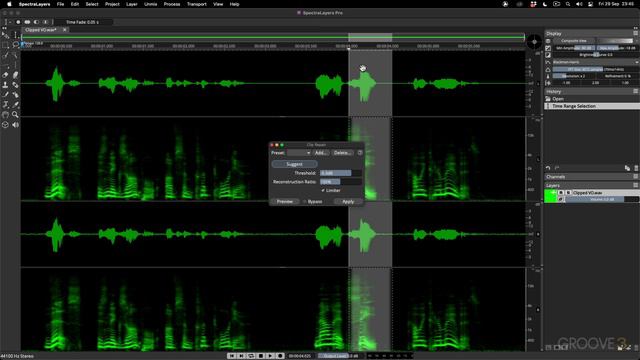Select the brush selection tool
Screen dimensions: 640x360
click(x=5, y=55)
